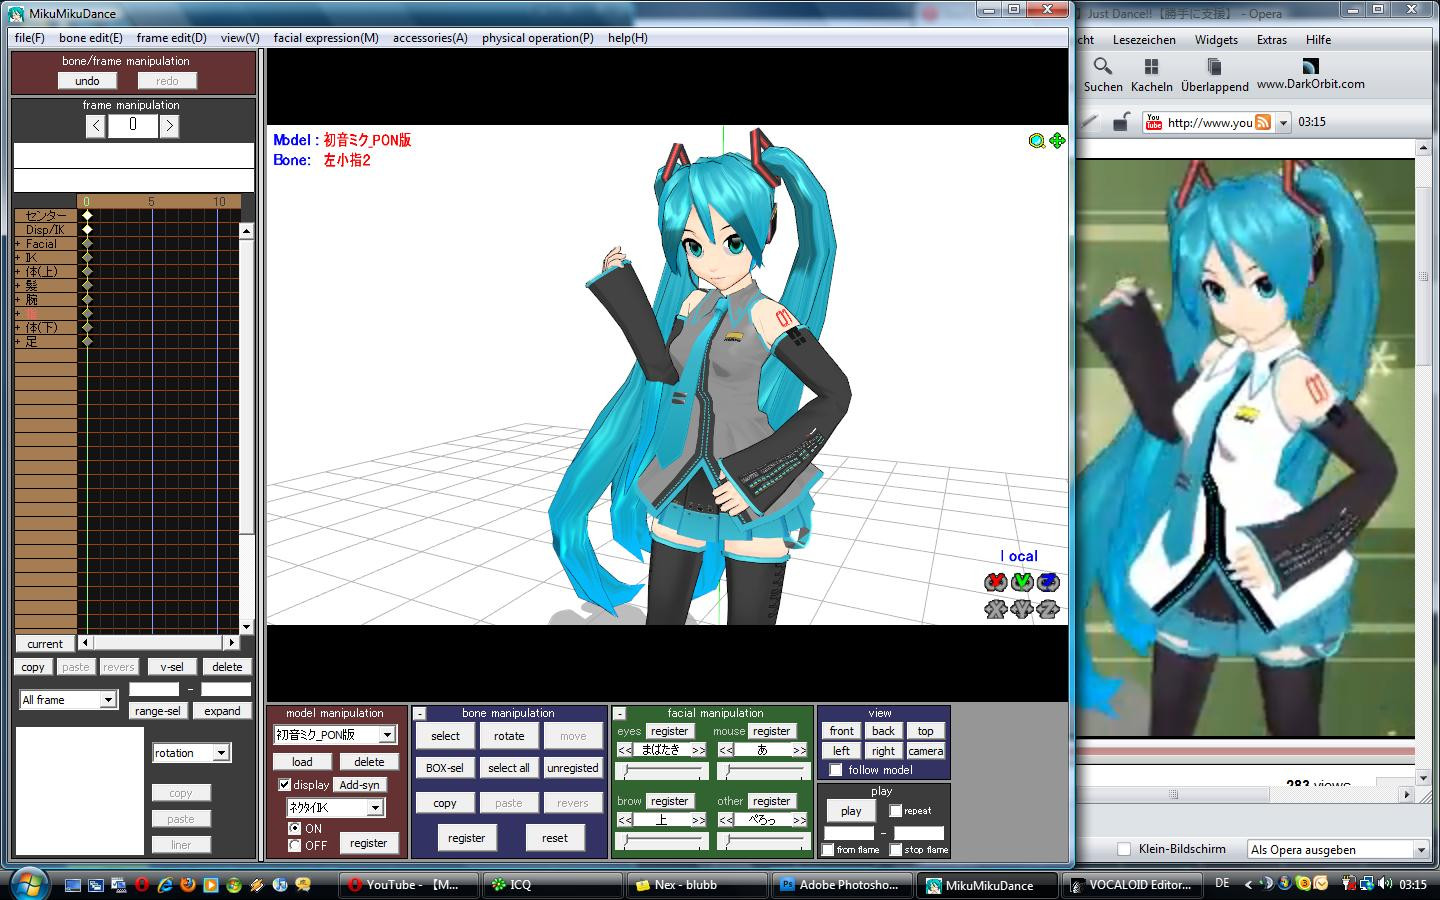Click the gray Z move axis icon

[x=1047, y=608]
